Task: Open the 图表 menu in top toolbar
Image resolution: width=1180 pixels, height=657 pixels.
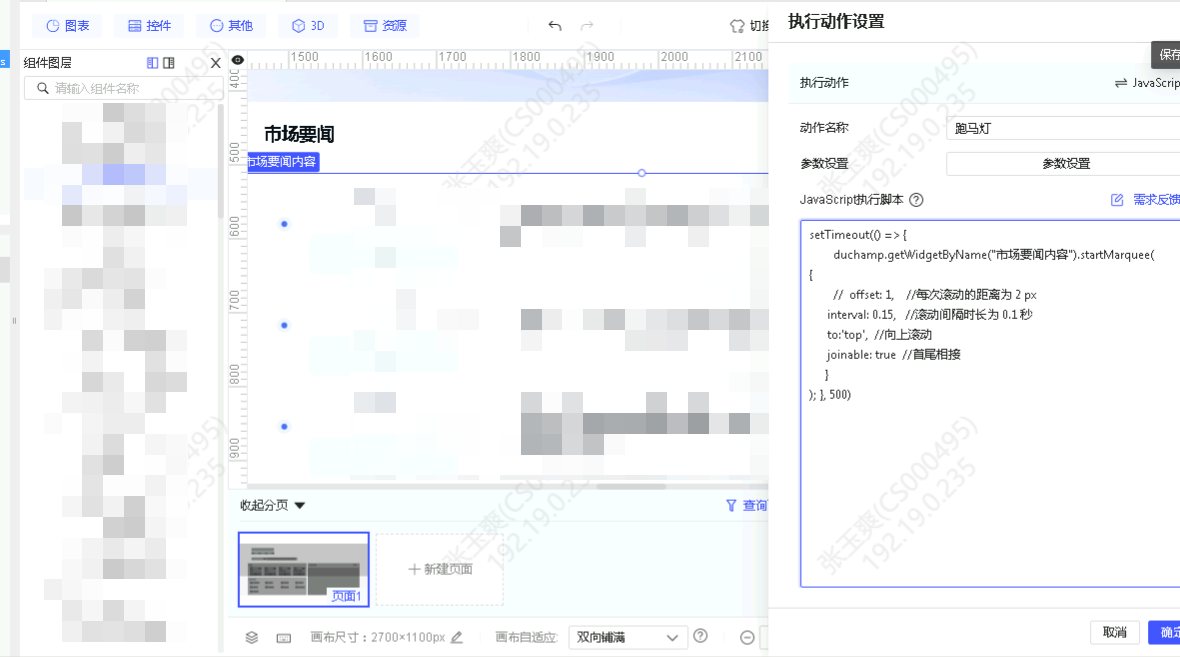Action: 67,26
